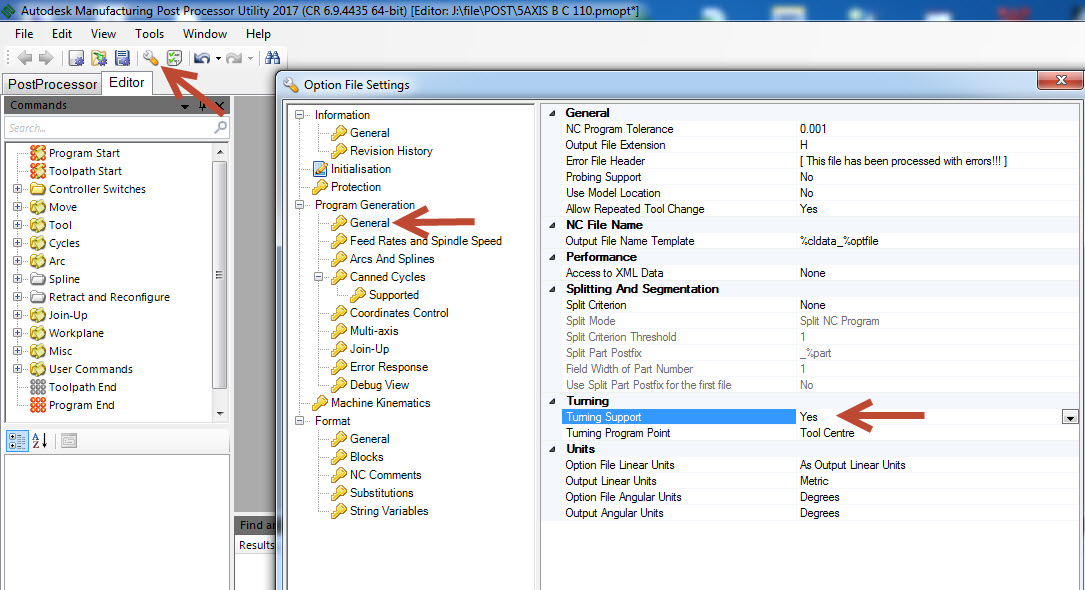The width and height of the screenshot is (1085, 590).
Task: Click the checklist validation toolbar icon
Action: point(174,58)
